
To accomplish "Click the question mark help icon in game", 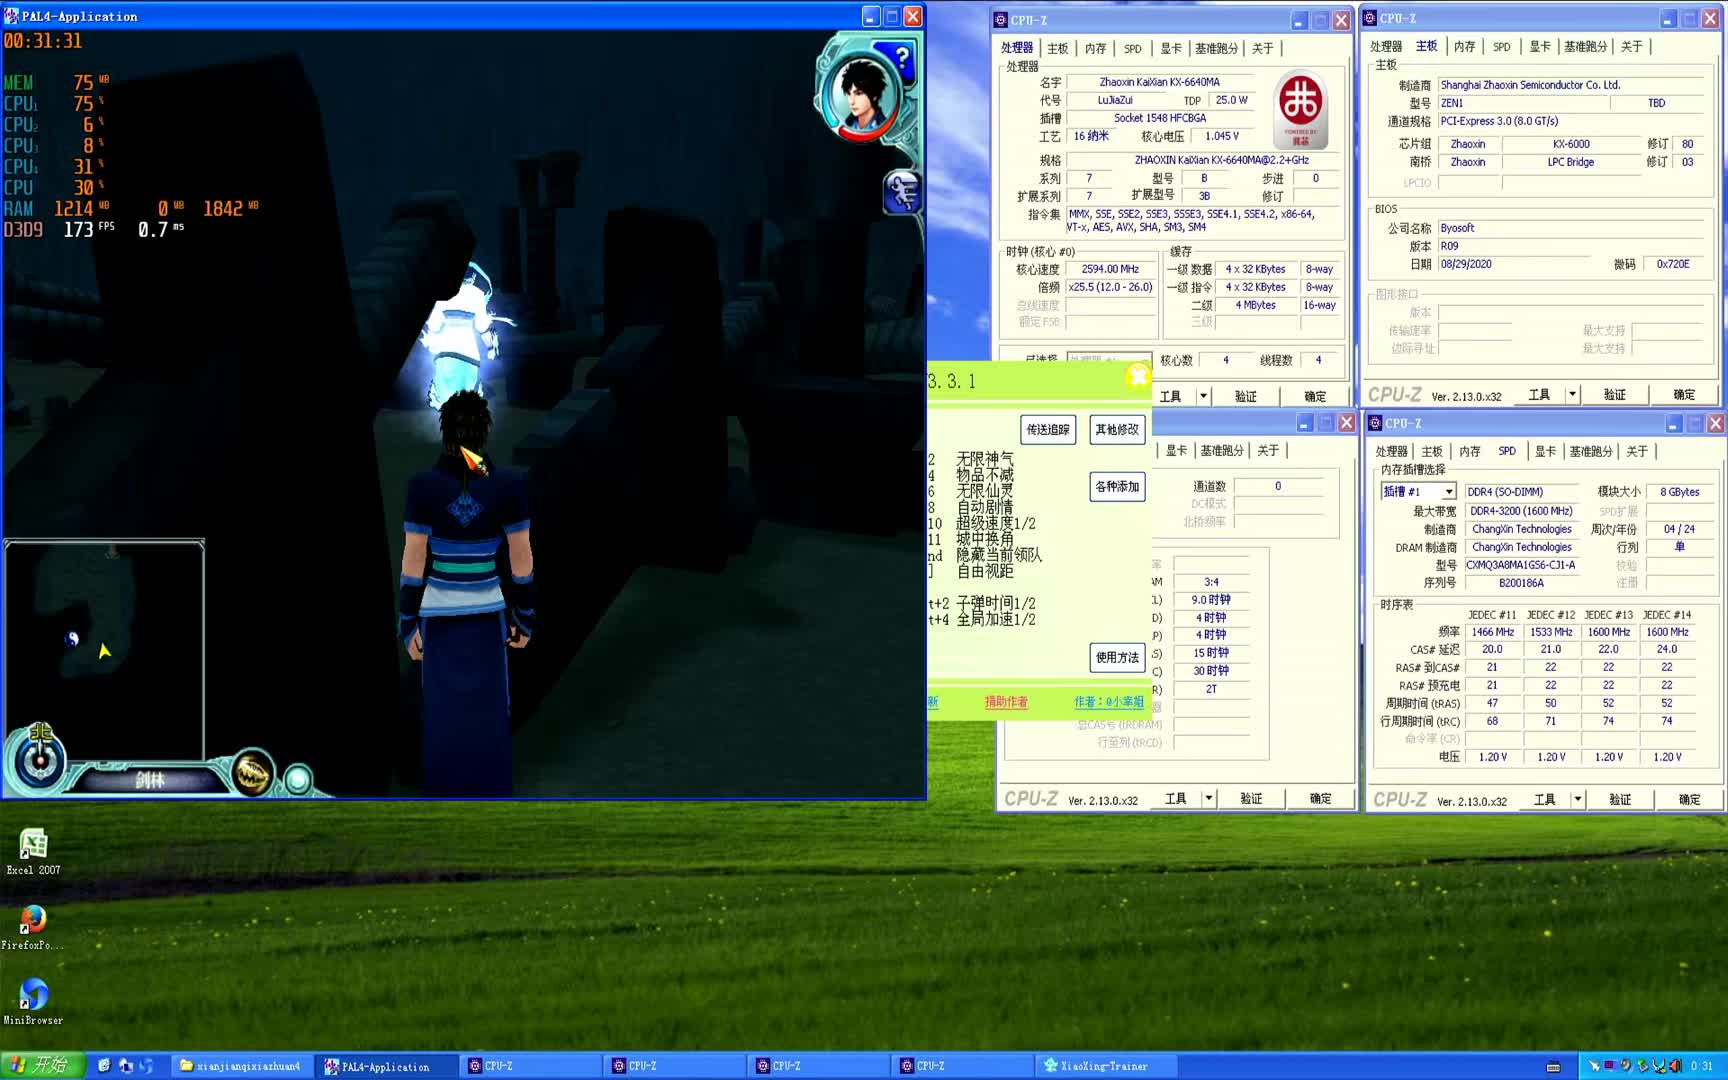I will 901,58.
